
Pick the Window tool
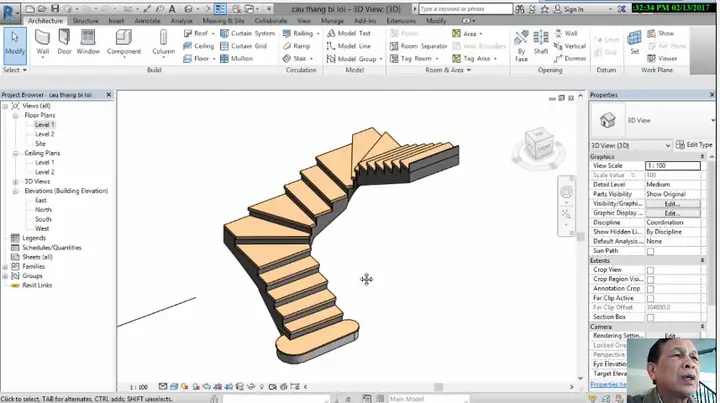pyautogui.click(x=88, y=42)
